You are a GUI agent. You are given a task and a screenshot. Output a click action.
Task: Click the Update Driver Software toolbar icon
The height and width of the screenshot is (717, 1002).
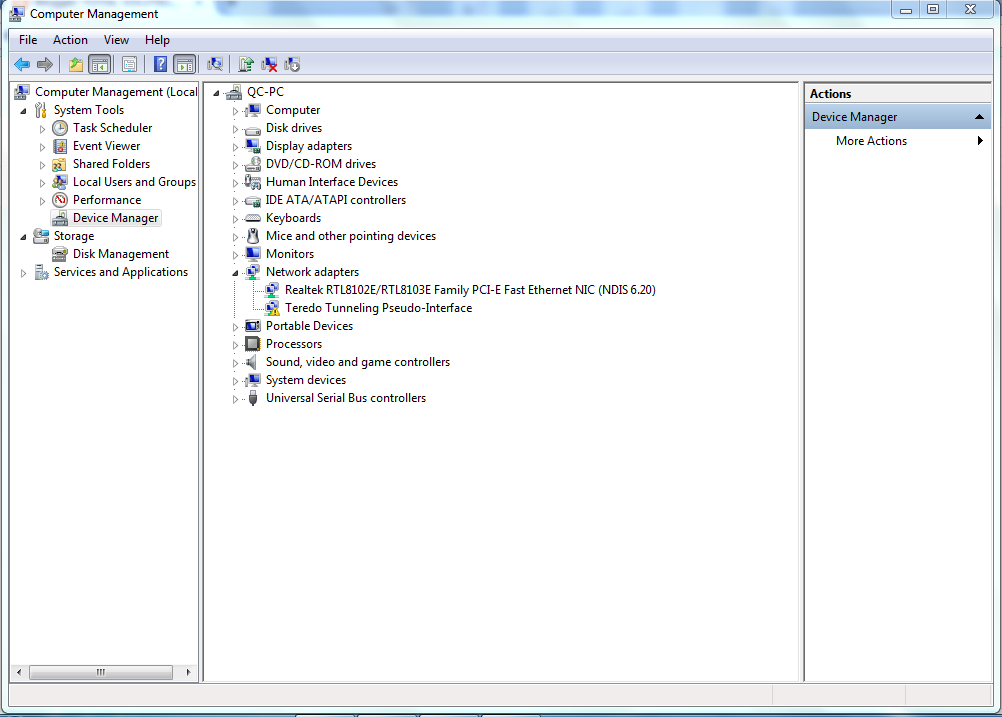pyautogui.click(x=245, y=64)
